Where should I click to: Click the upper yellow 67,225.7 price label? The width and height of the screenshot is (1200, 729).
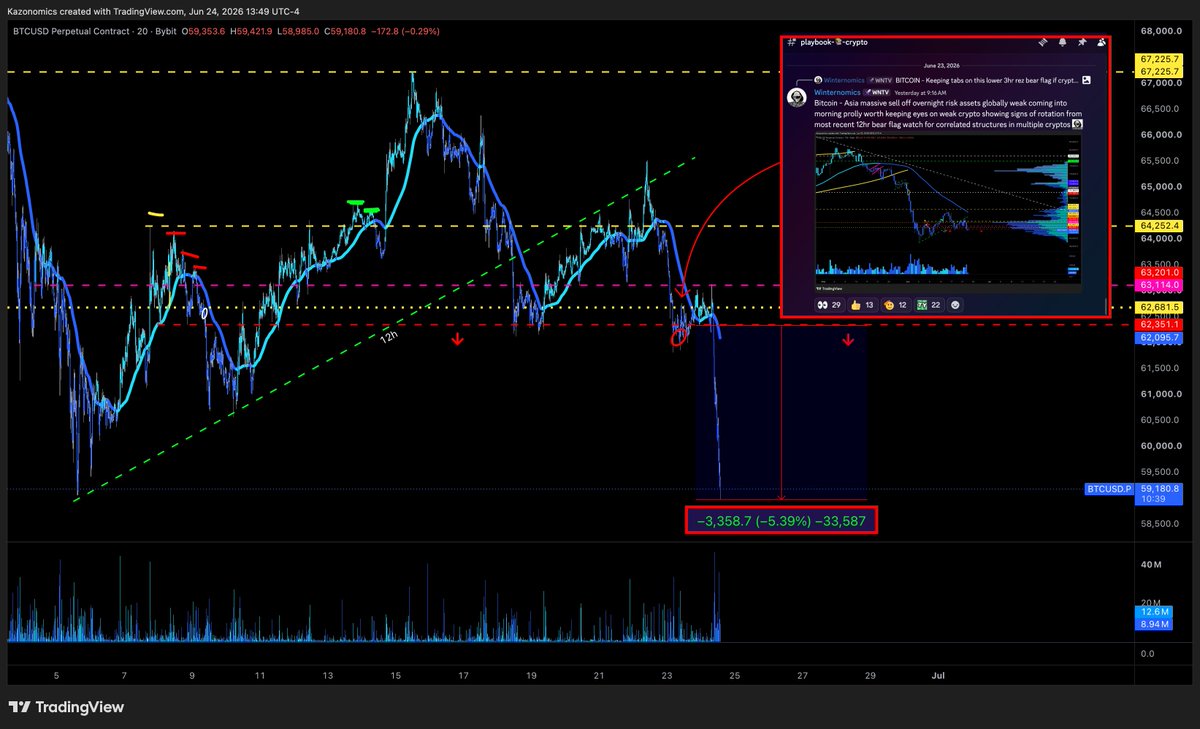(1160, 62)
